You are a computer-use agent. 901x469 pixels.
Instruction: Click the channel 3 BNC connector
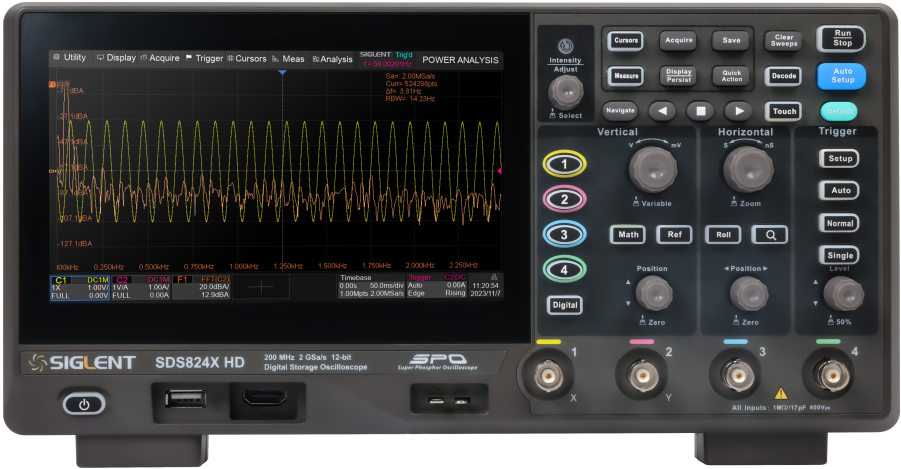tap(737, 376)
